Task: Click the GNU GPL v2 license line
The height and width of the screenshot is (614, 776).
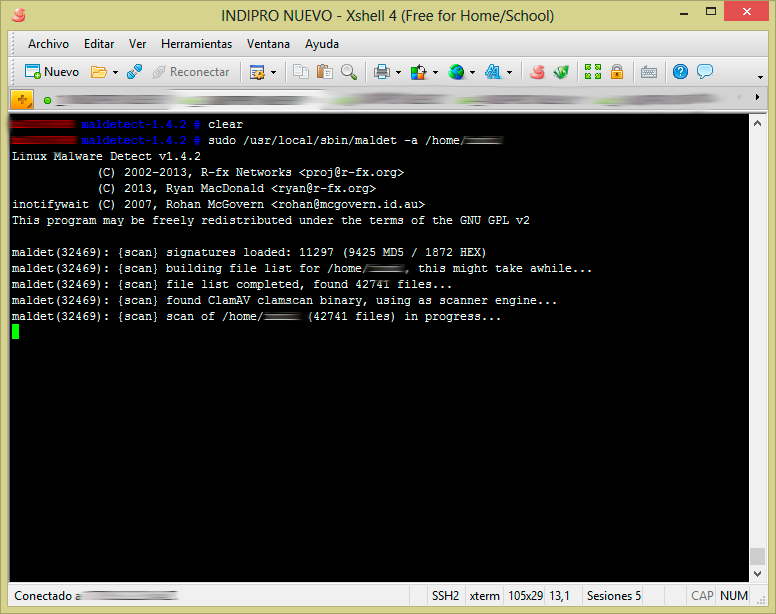Action: point(271,220)
